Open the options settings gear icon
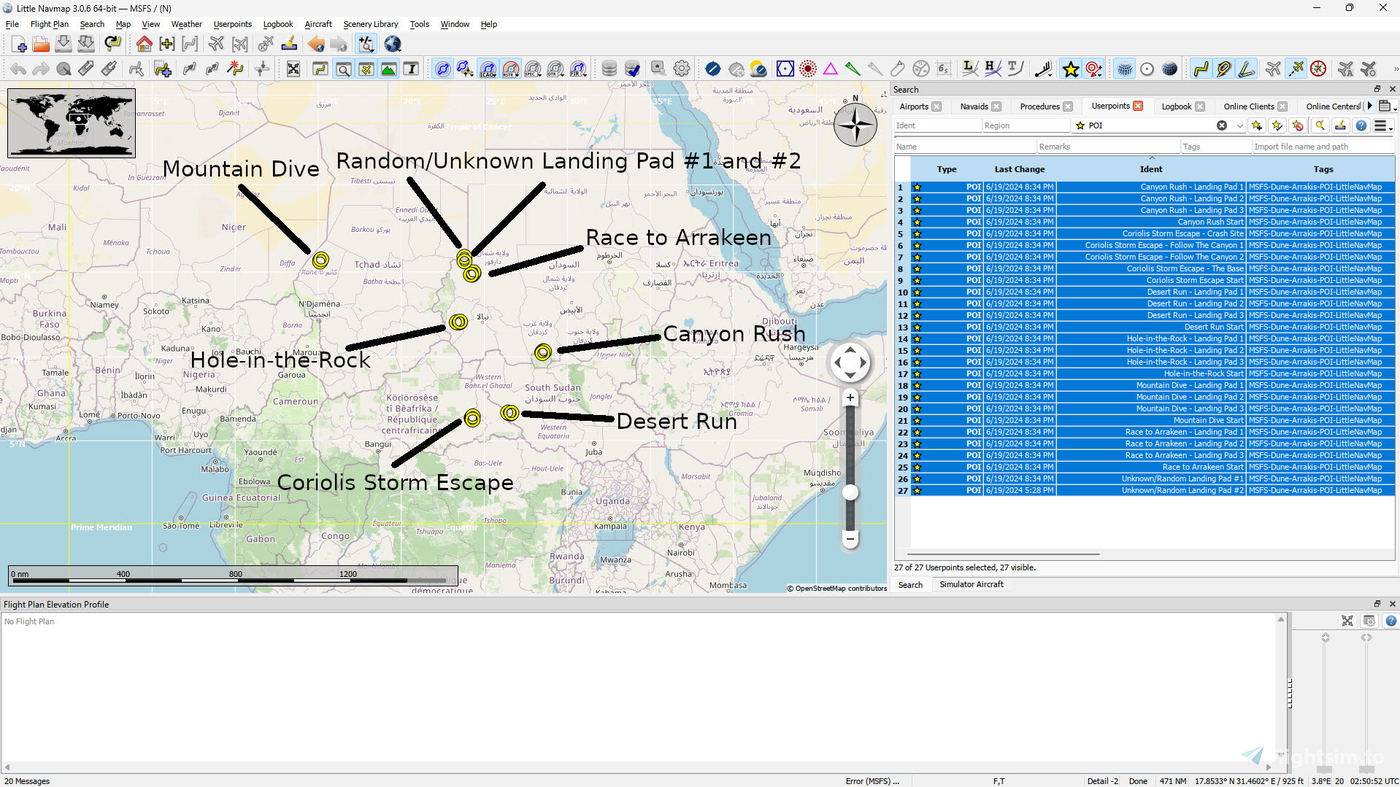Screen dimensions: 1400x787 (682, 68)
